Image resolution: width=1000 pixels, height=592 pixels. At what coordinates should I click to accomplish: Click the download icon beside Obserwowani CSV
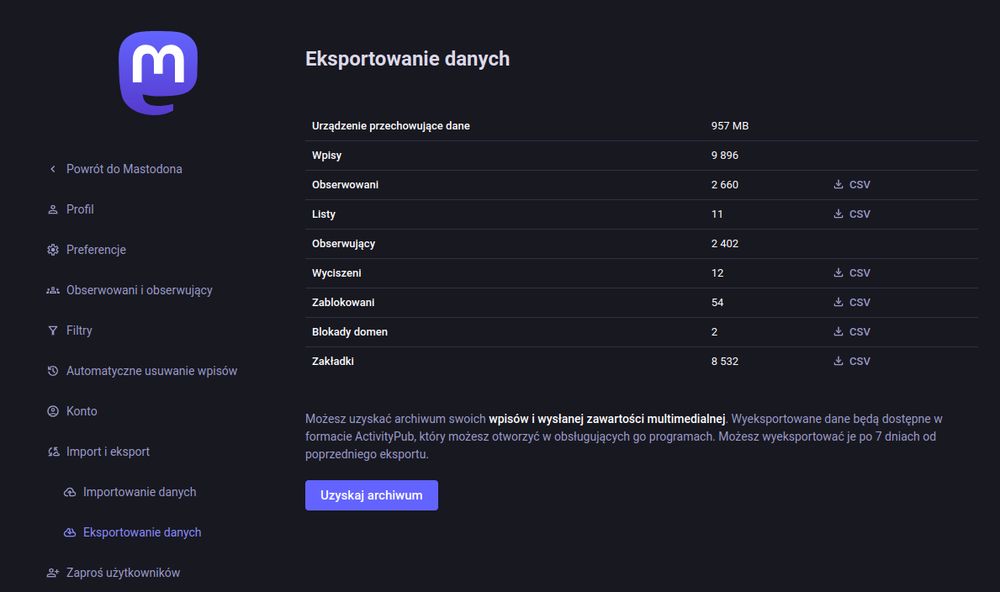pos(837,184)
